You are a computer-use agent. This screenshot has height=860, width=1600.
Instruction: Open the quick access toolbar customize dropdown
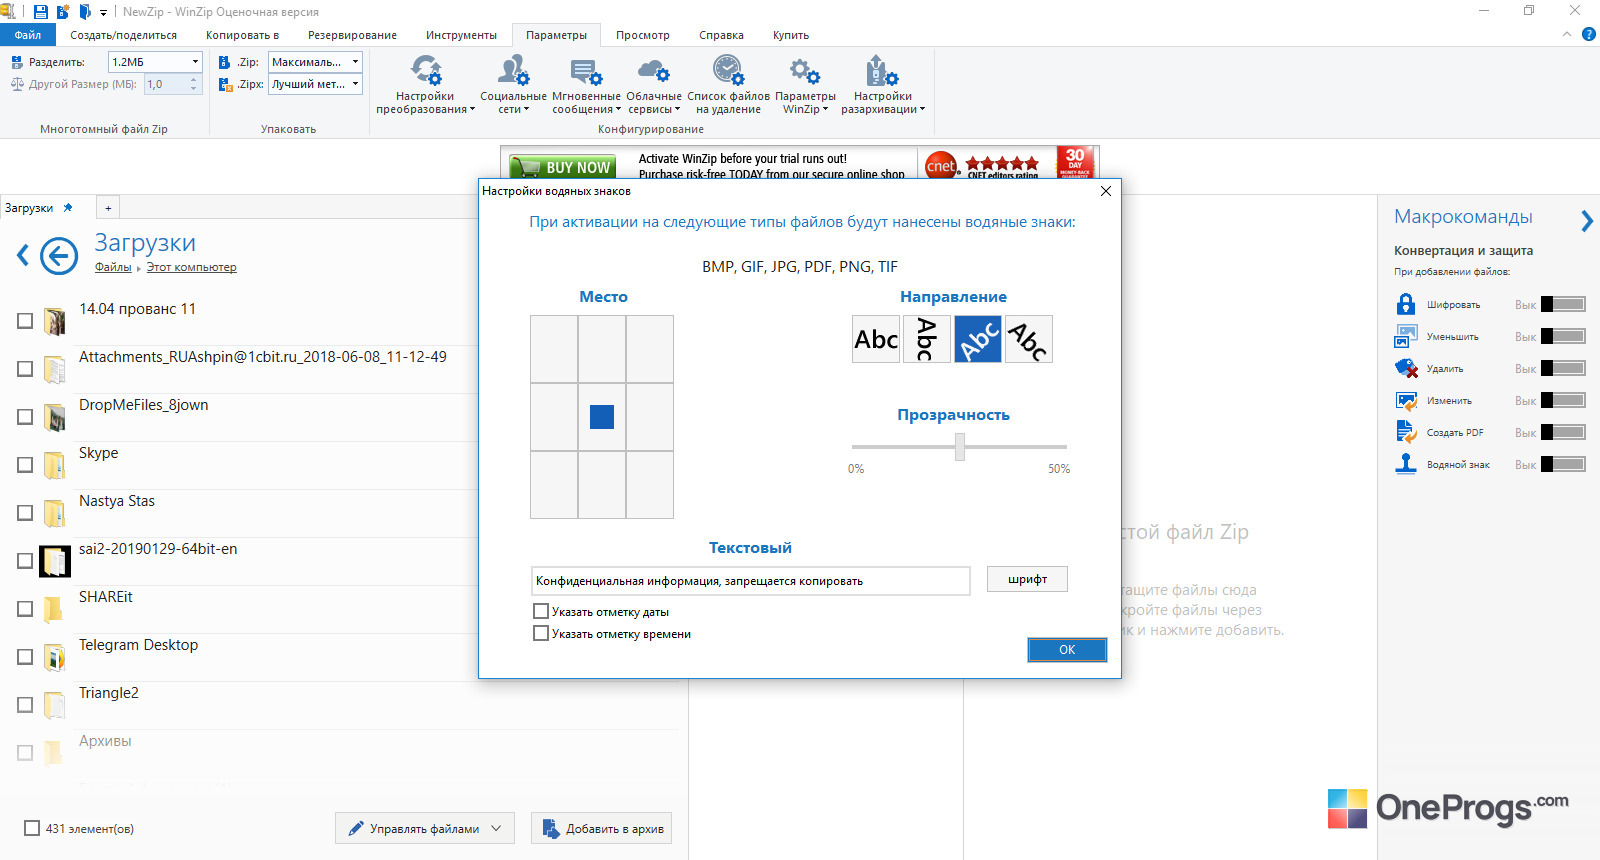coord(103,13)
